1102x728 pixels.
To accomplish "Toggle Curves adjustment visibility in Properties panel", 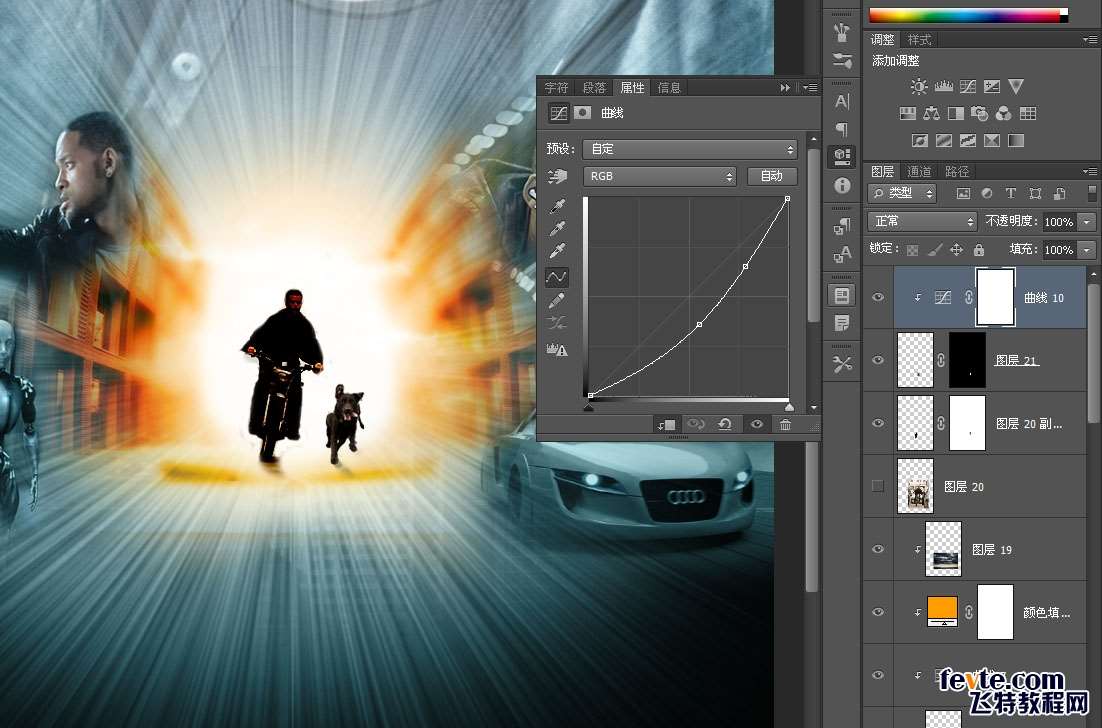I will point(756,424).
